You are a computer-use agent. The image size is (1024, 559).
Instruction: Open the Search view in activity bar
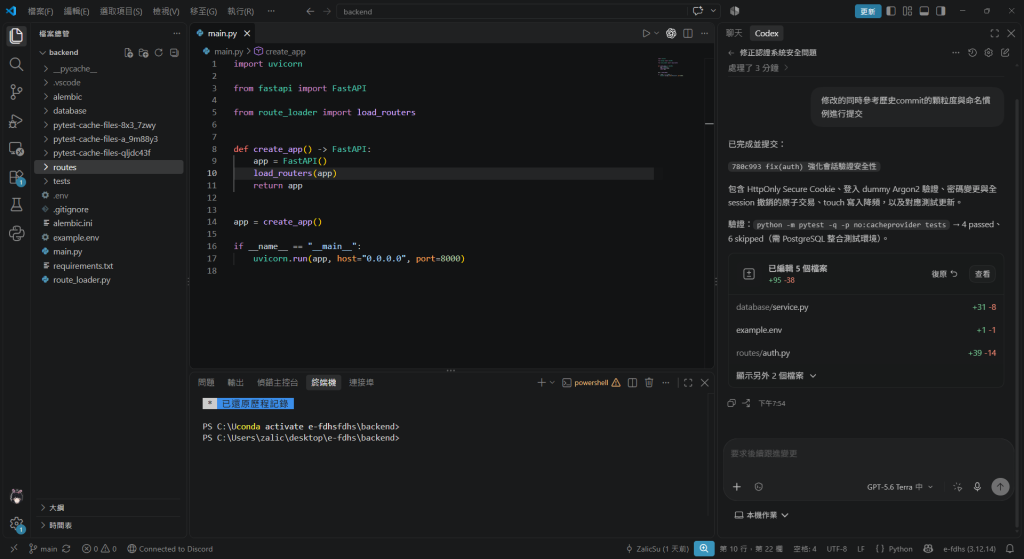[16, 64]
